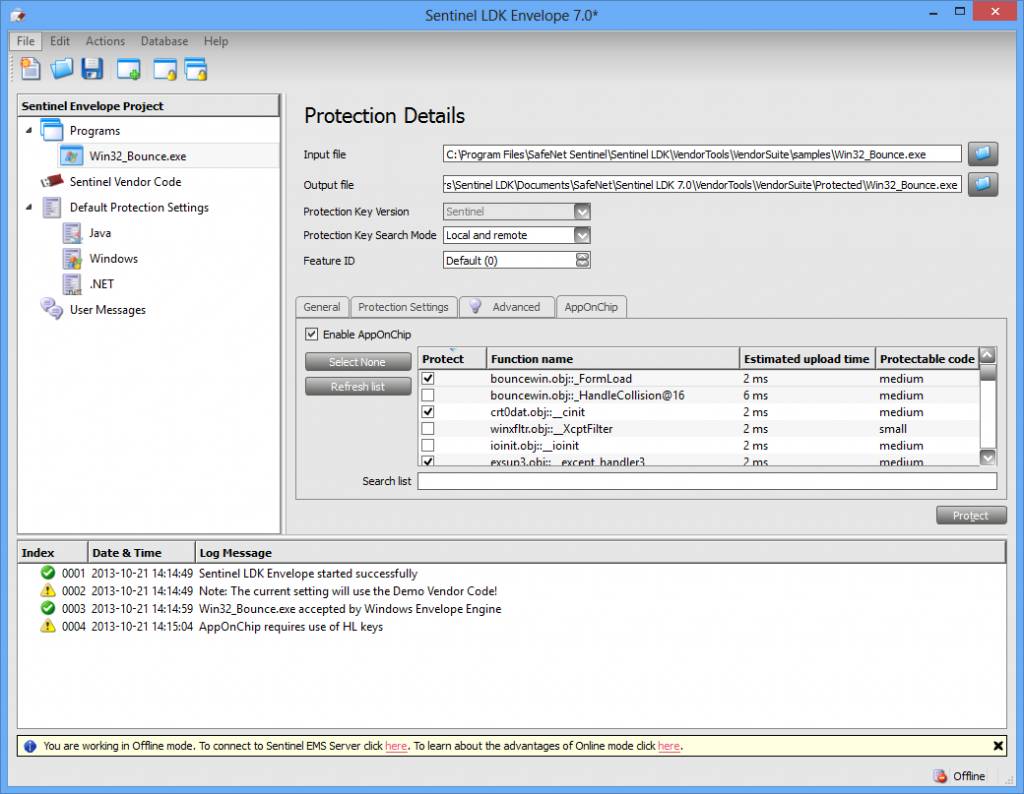
Task: Sort by the Protectable code column header
Action: 927,358
